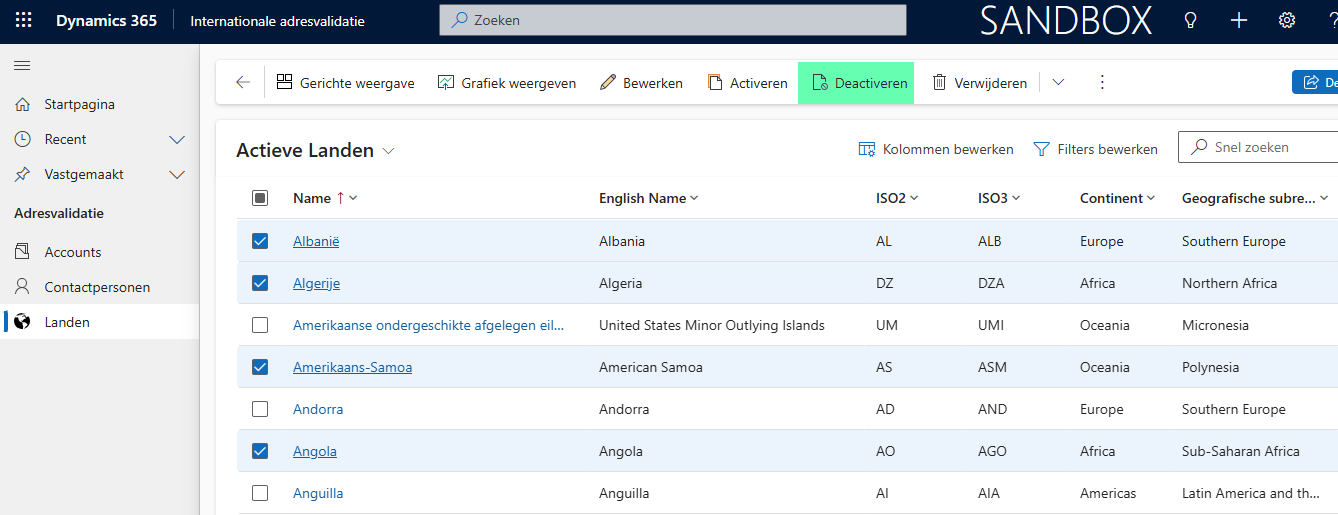Open the Actieve Landen view dropdown
The image size is (1338, 515).
(x=388, y=151)
